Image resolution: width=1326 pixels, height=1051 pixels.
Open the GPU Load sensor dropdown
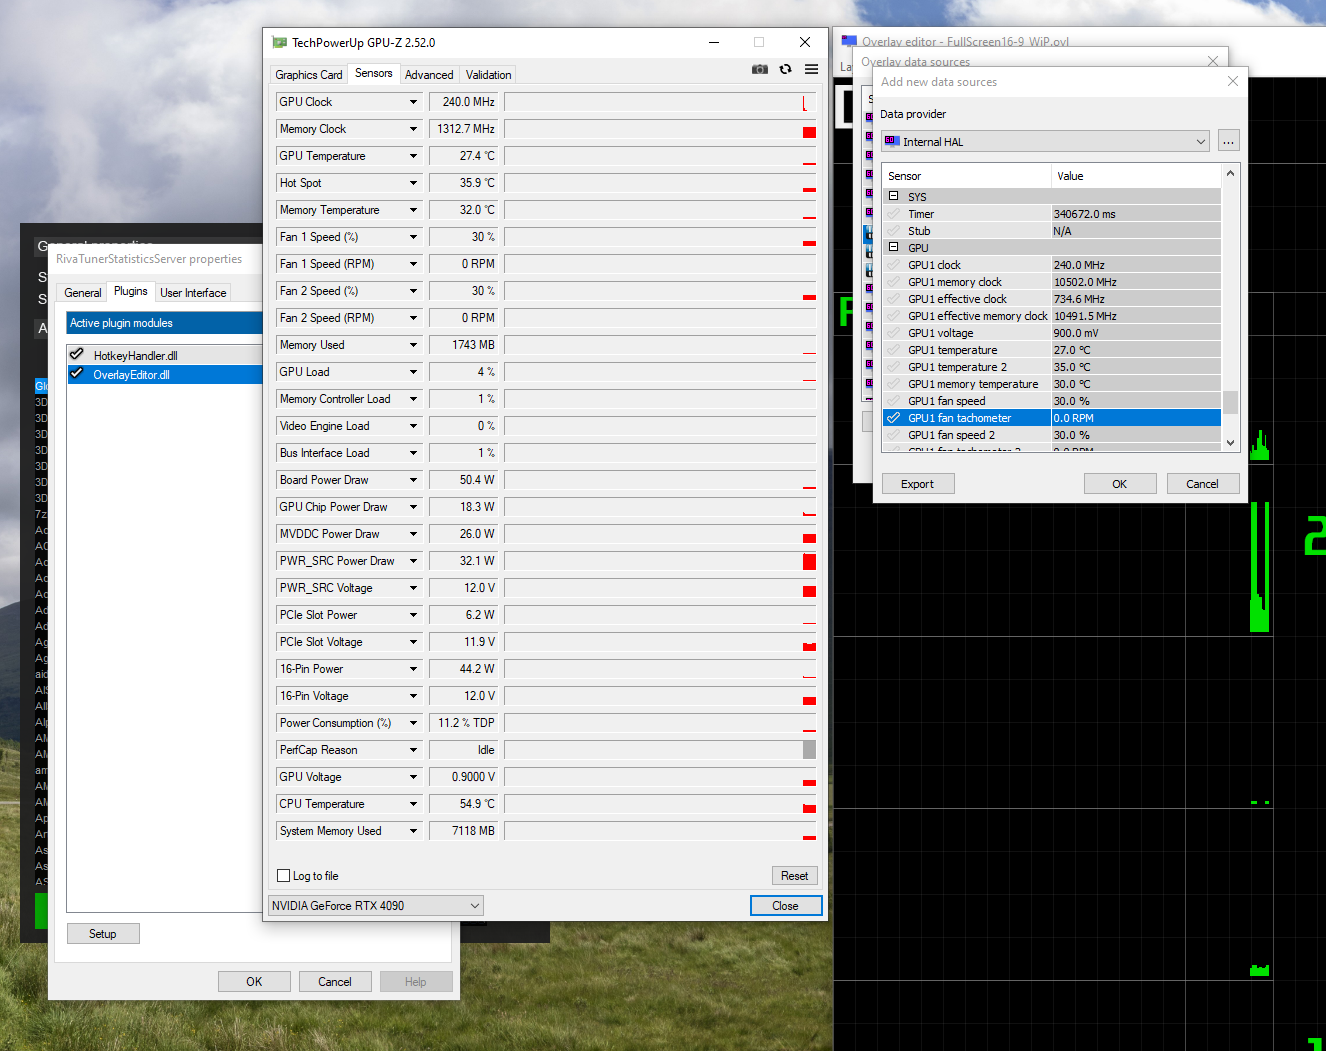[413, 372]
